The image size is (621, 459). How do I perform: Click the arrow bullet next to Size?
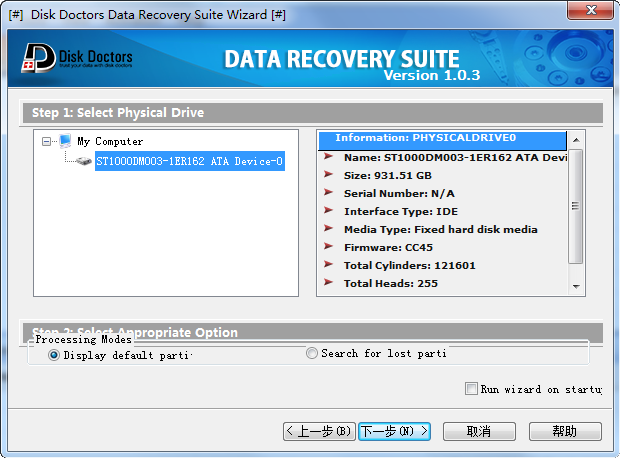(x=329, y=175)
